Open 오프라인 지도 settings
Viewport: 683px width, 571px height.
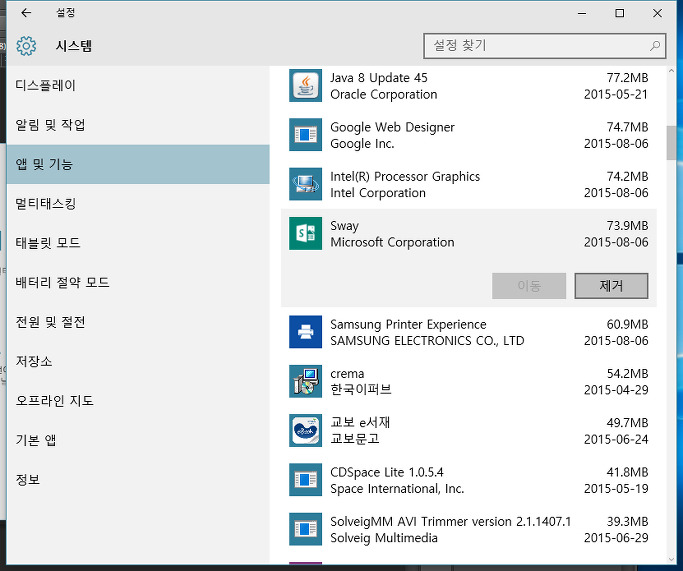pos(138,400)
